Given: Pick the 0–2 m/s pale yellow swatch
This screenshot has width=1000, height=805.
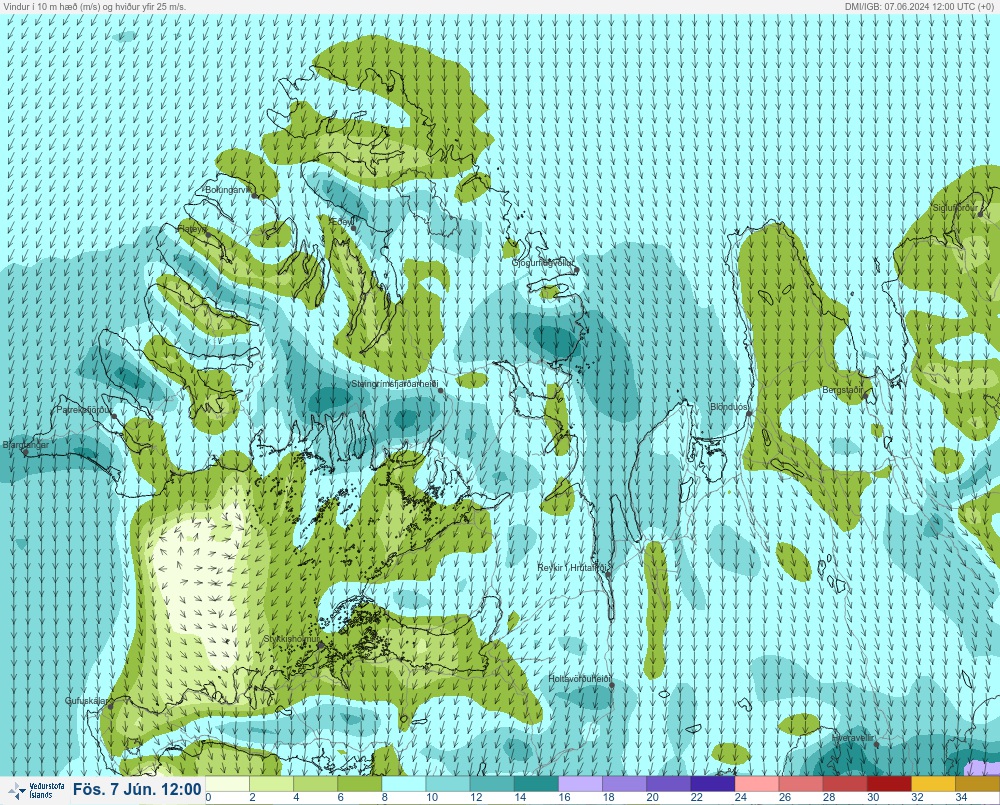Looking at the screenshot, I should (227, 784).
